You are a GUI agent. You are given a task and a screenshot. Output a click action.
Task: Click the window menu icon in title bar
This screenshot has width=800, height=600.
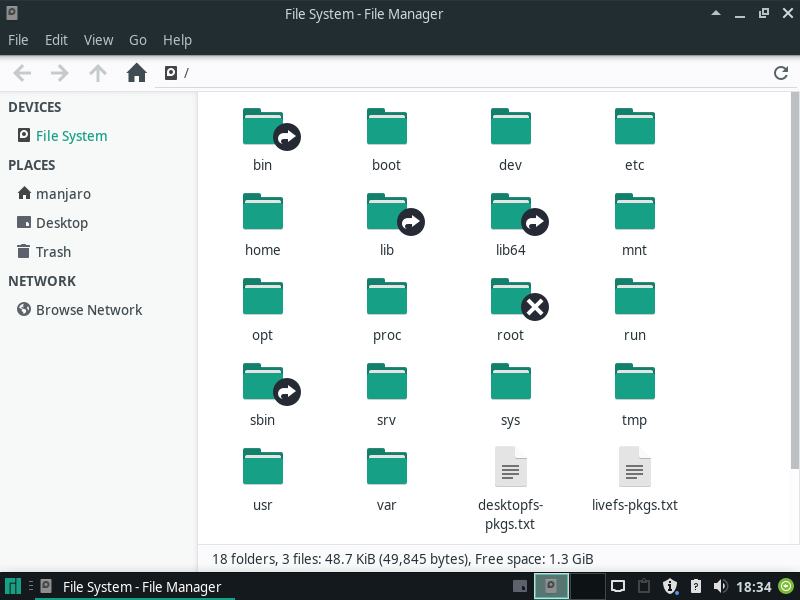click(x=12, y=13)
